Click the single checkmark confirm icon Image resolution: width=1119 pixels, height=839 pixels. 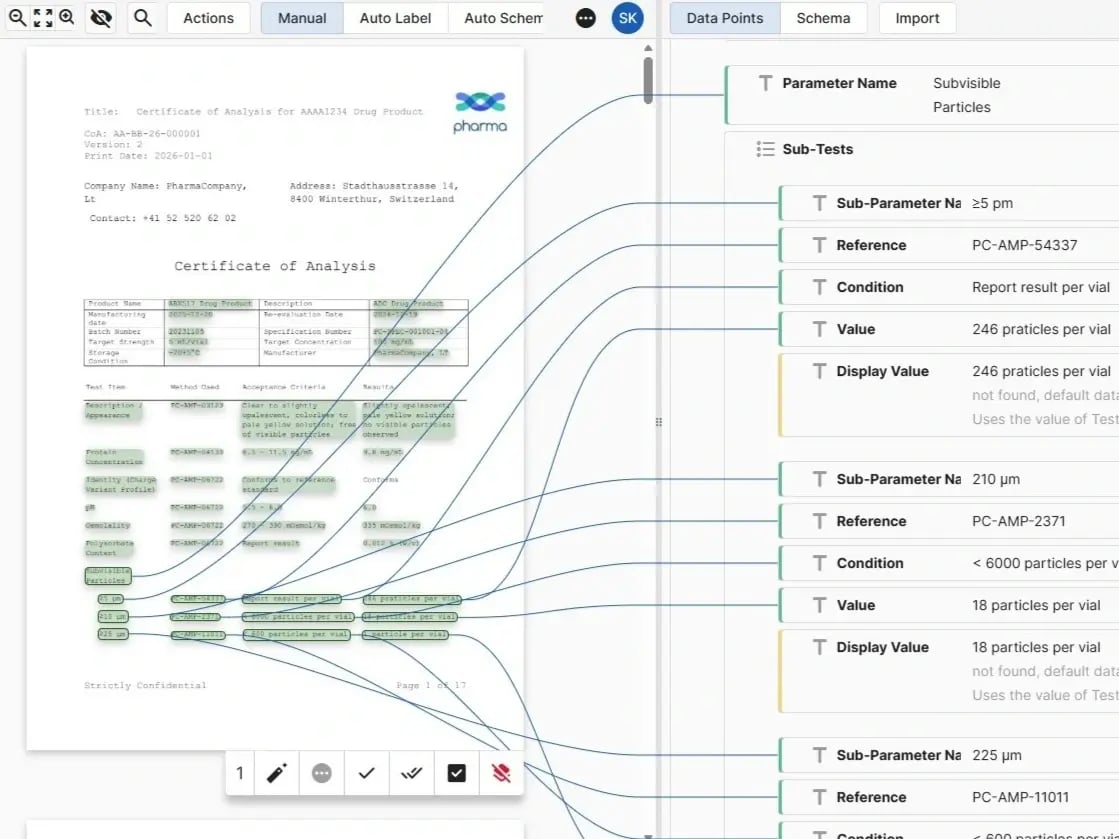pos(366,773)
